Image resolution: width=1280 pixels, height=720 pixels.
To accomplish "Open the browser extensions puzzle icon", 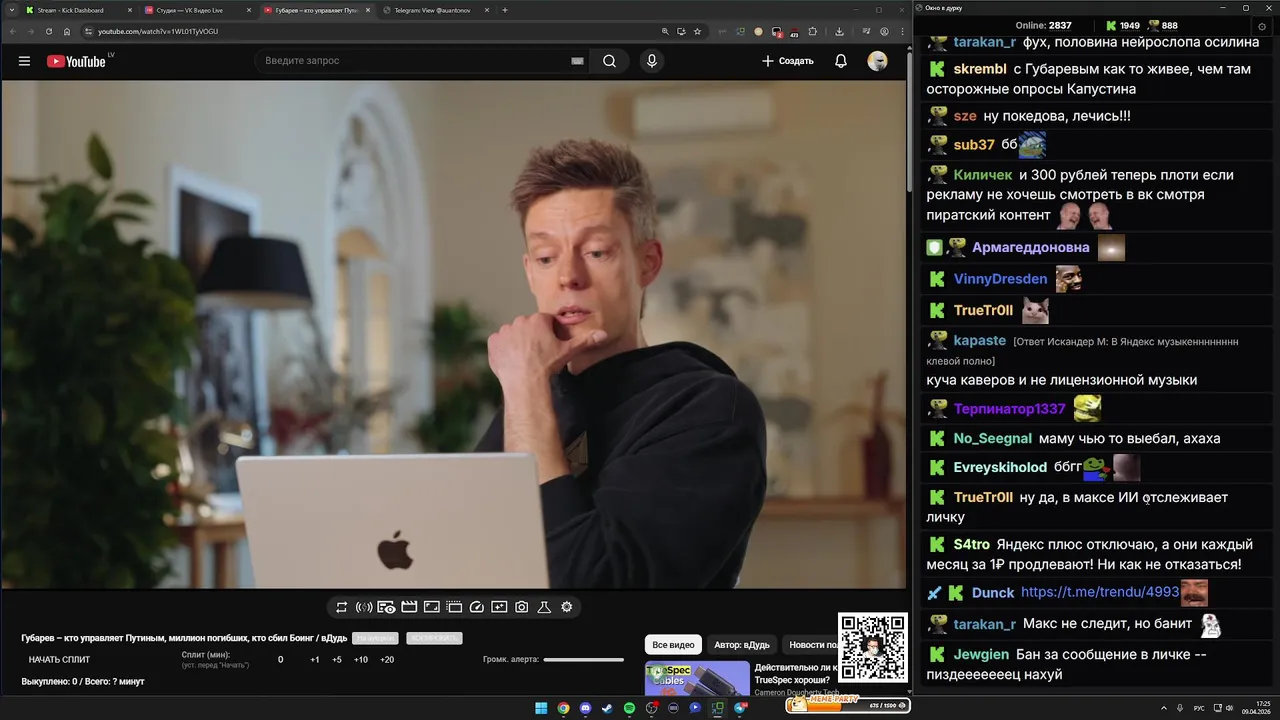I will pyautogui.click(x=812, y=31).
